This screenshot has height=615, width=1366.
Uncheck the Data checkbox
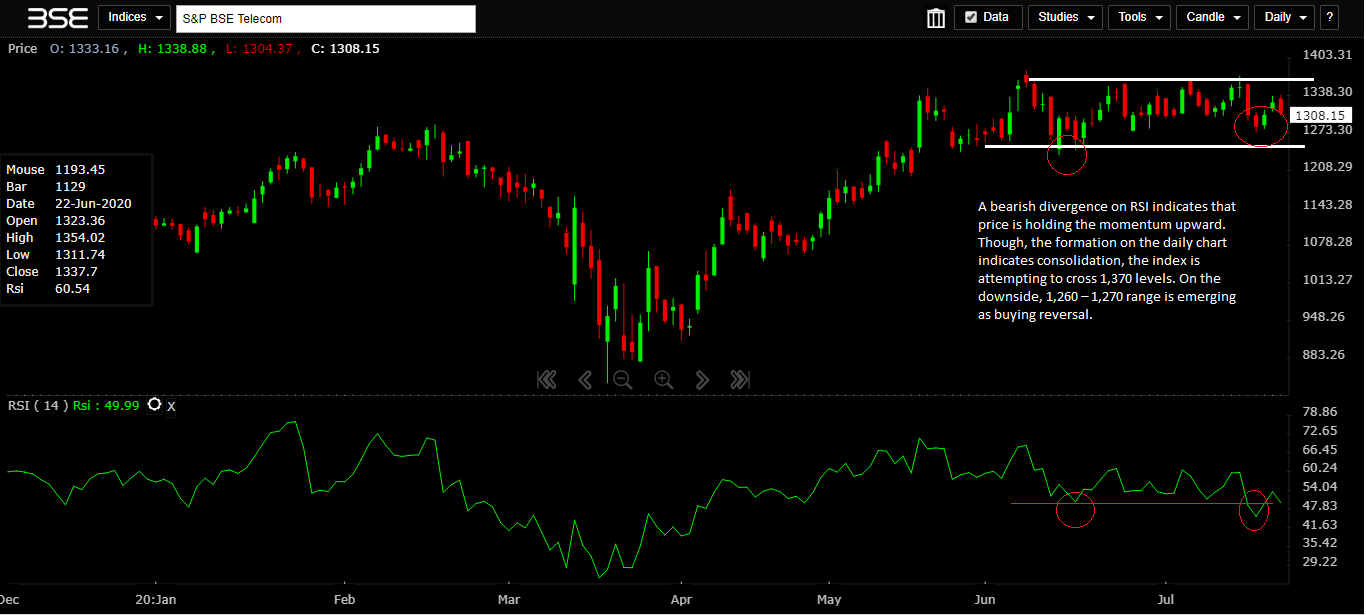pyautogui.click(x=970, y=17)
